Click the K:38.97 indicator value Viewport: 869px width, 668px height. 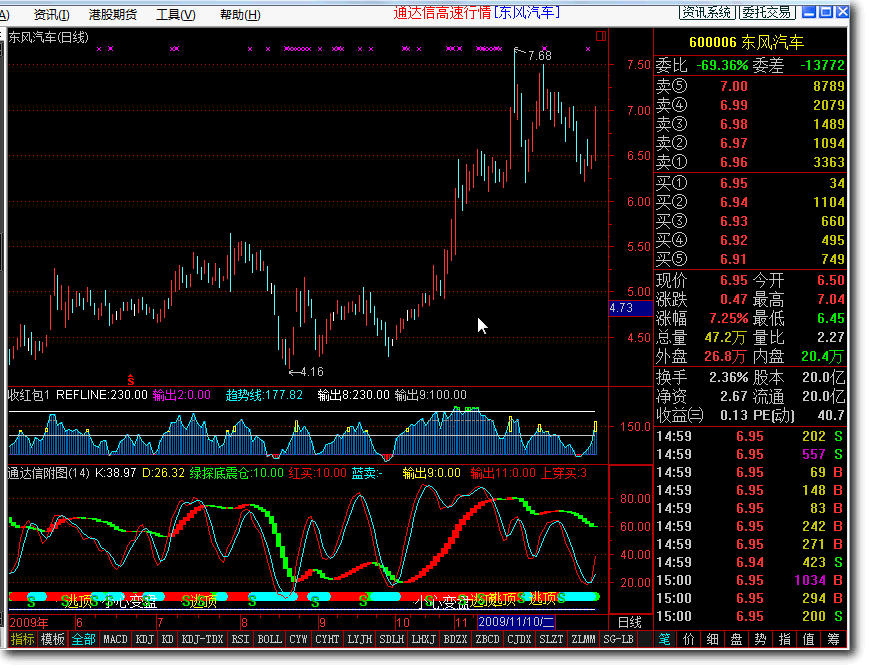coord(116,473)
